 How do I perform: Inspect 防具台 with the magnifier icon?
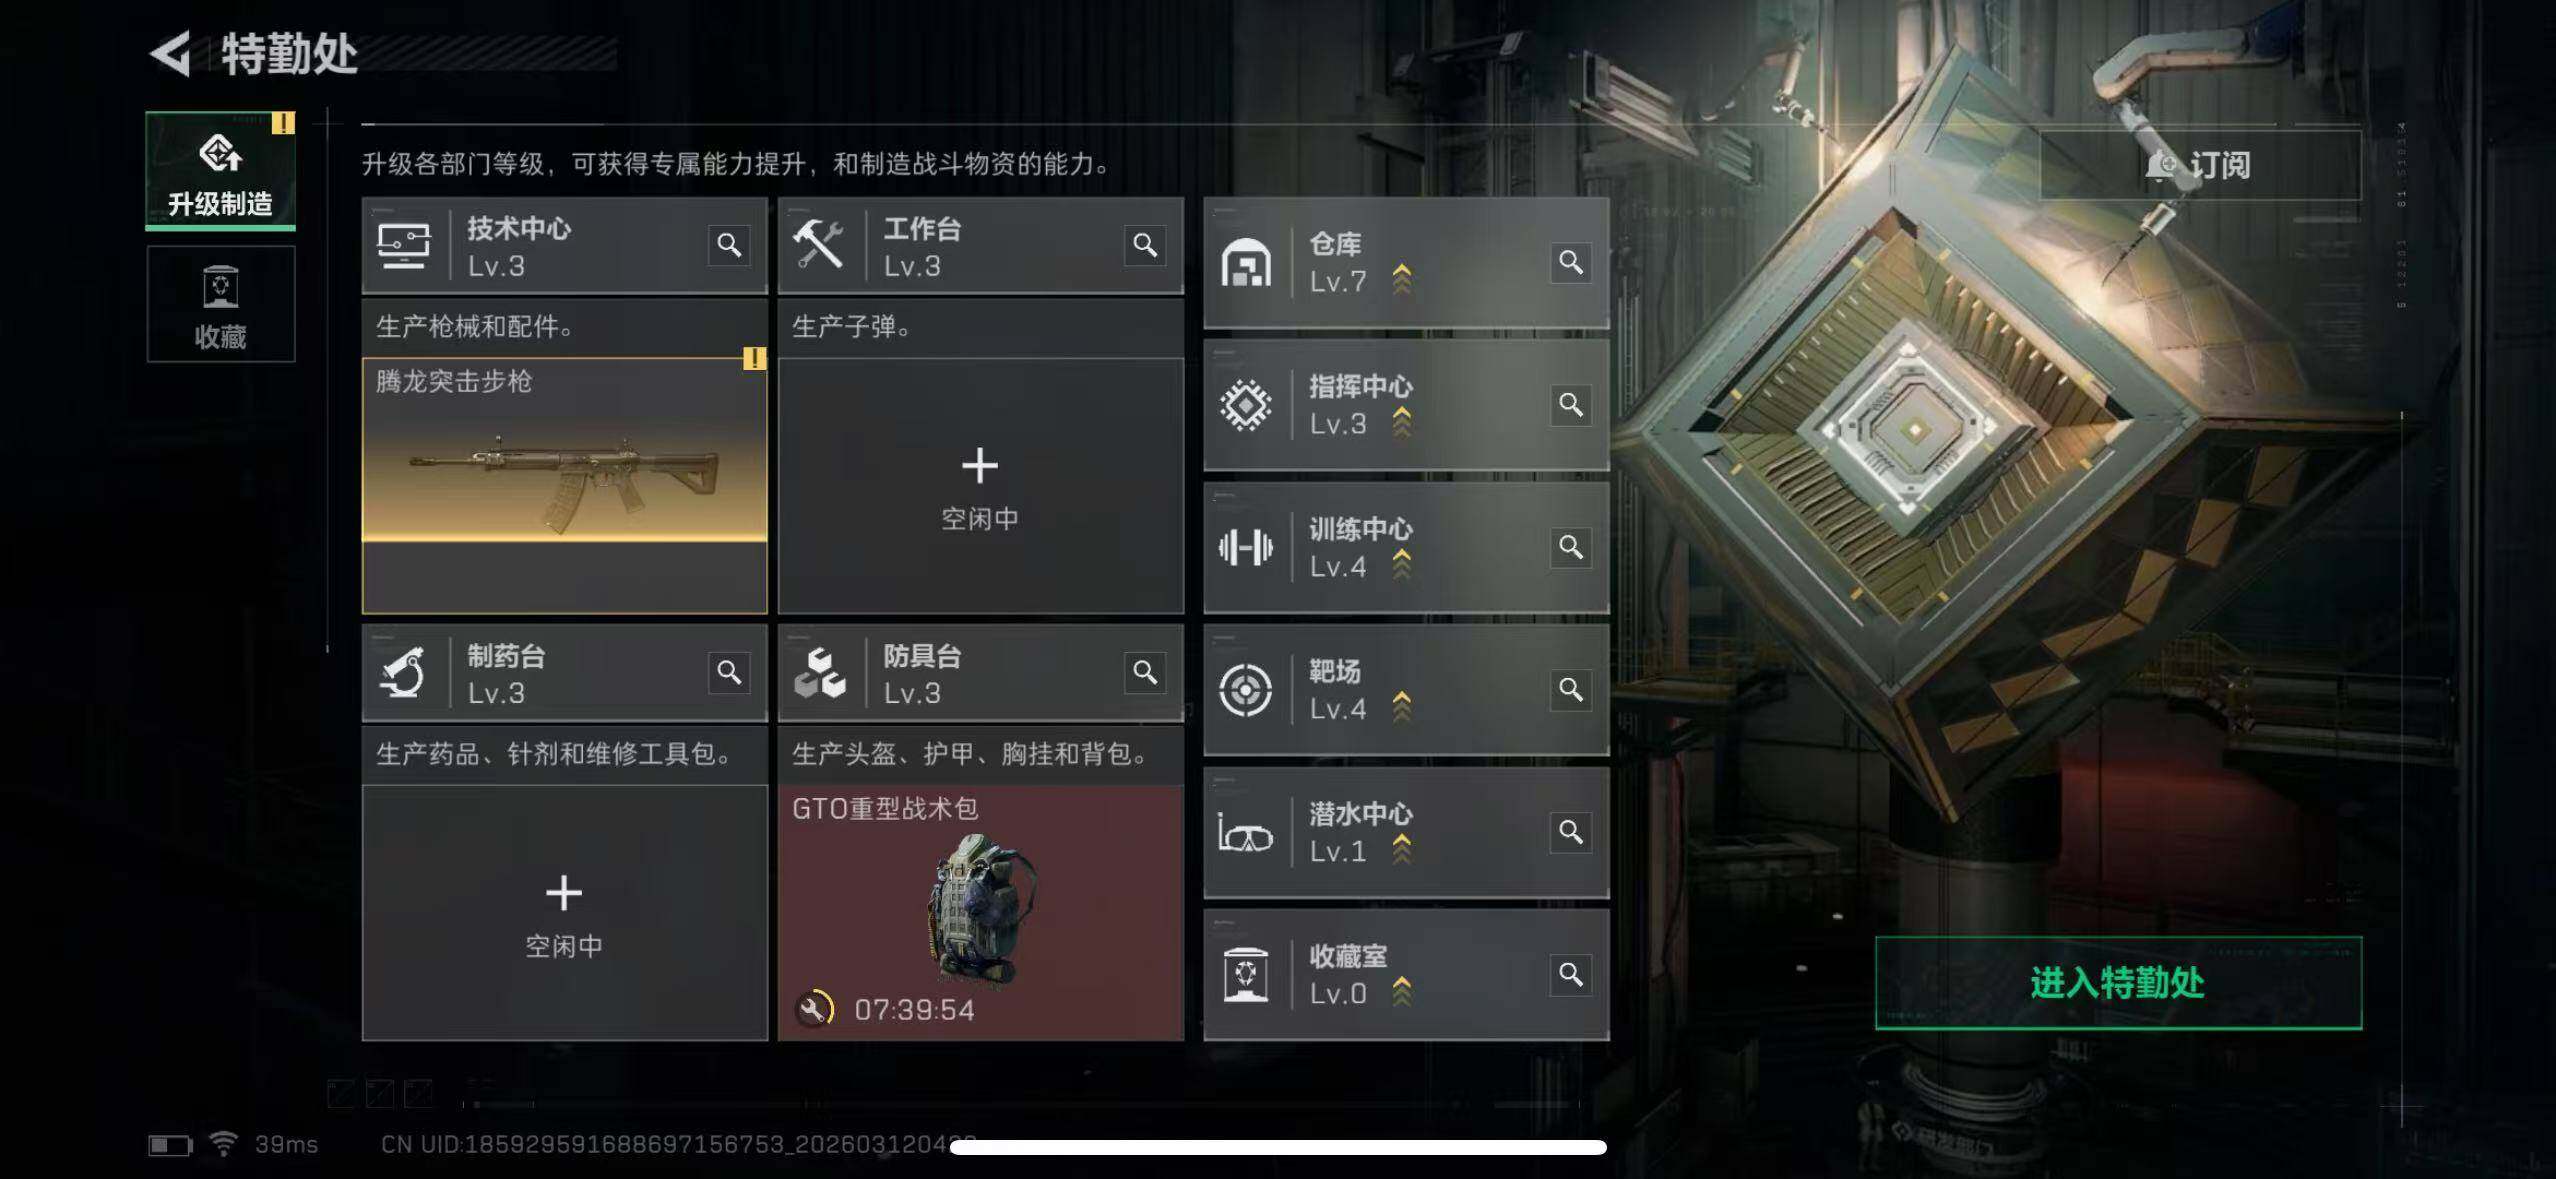click(1145, 672)
